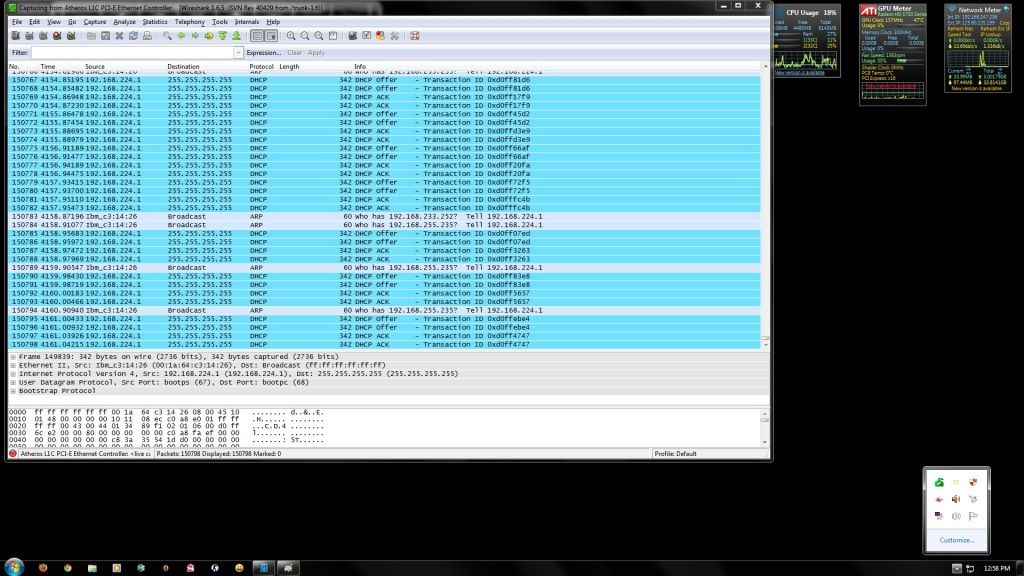Open the Windows Start button

(14, 567)
